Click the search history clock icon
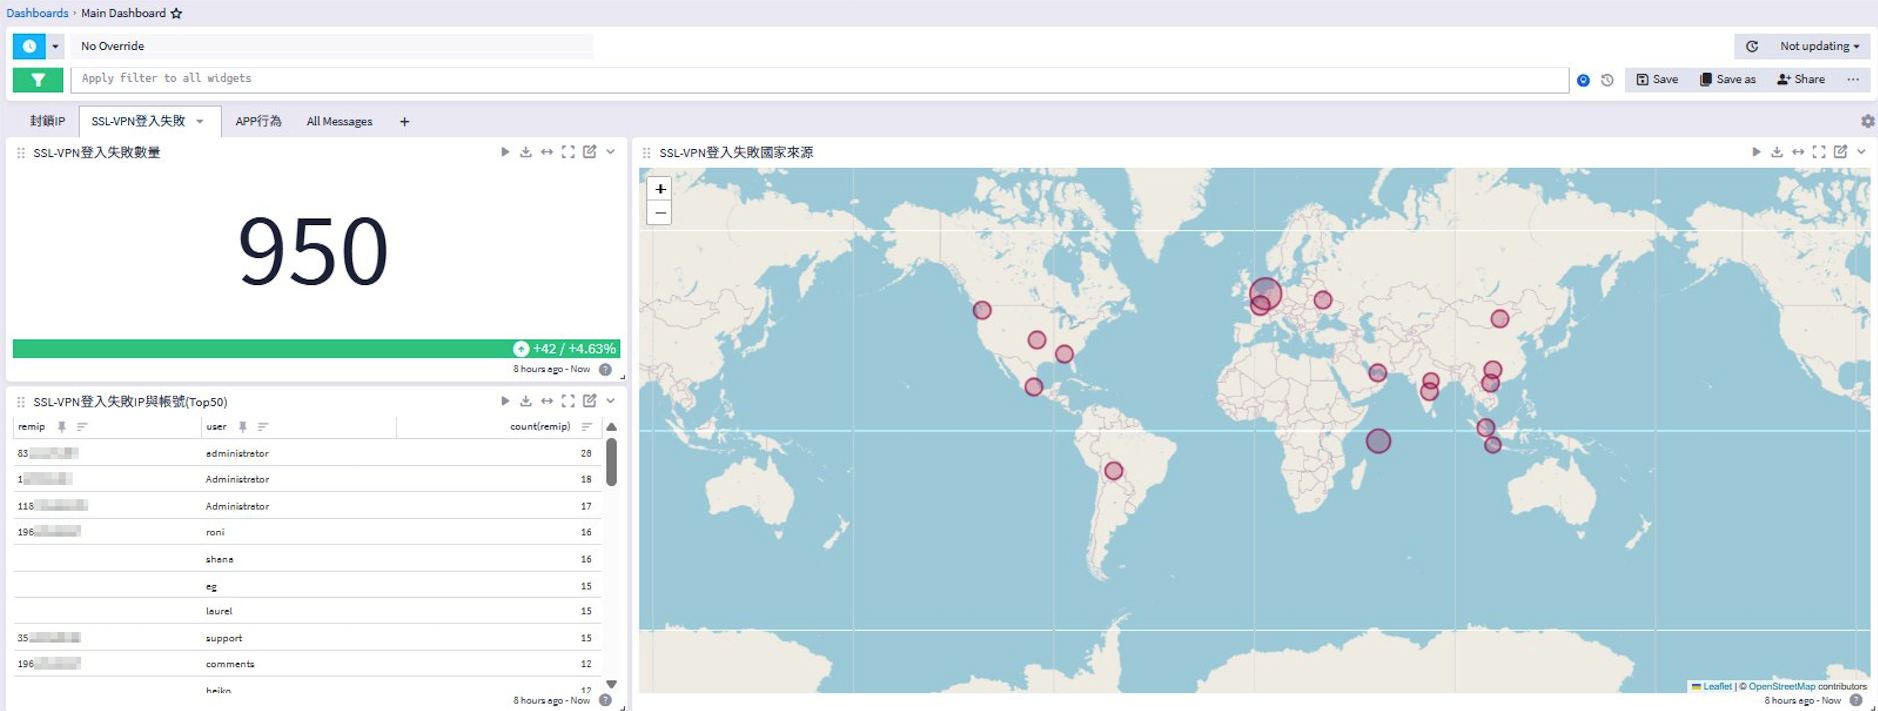 pyautogui.click(x=1607, y=80)
